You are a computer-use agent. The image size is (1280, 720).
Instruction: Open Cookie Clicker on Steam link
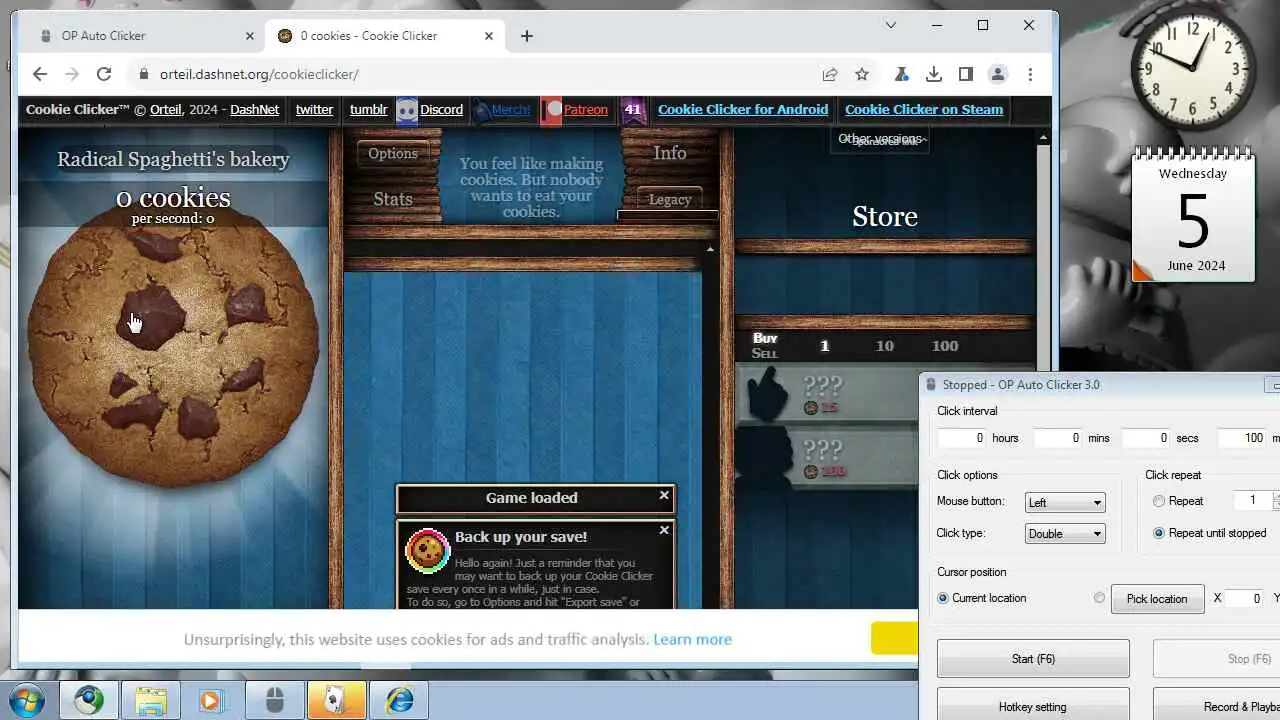(924, 110)
